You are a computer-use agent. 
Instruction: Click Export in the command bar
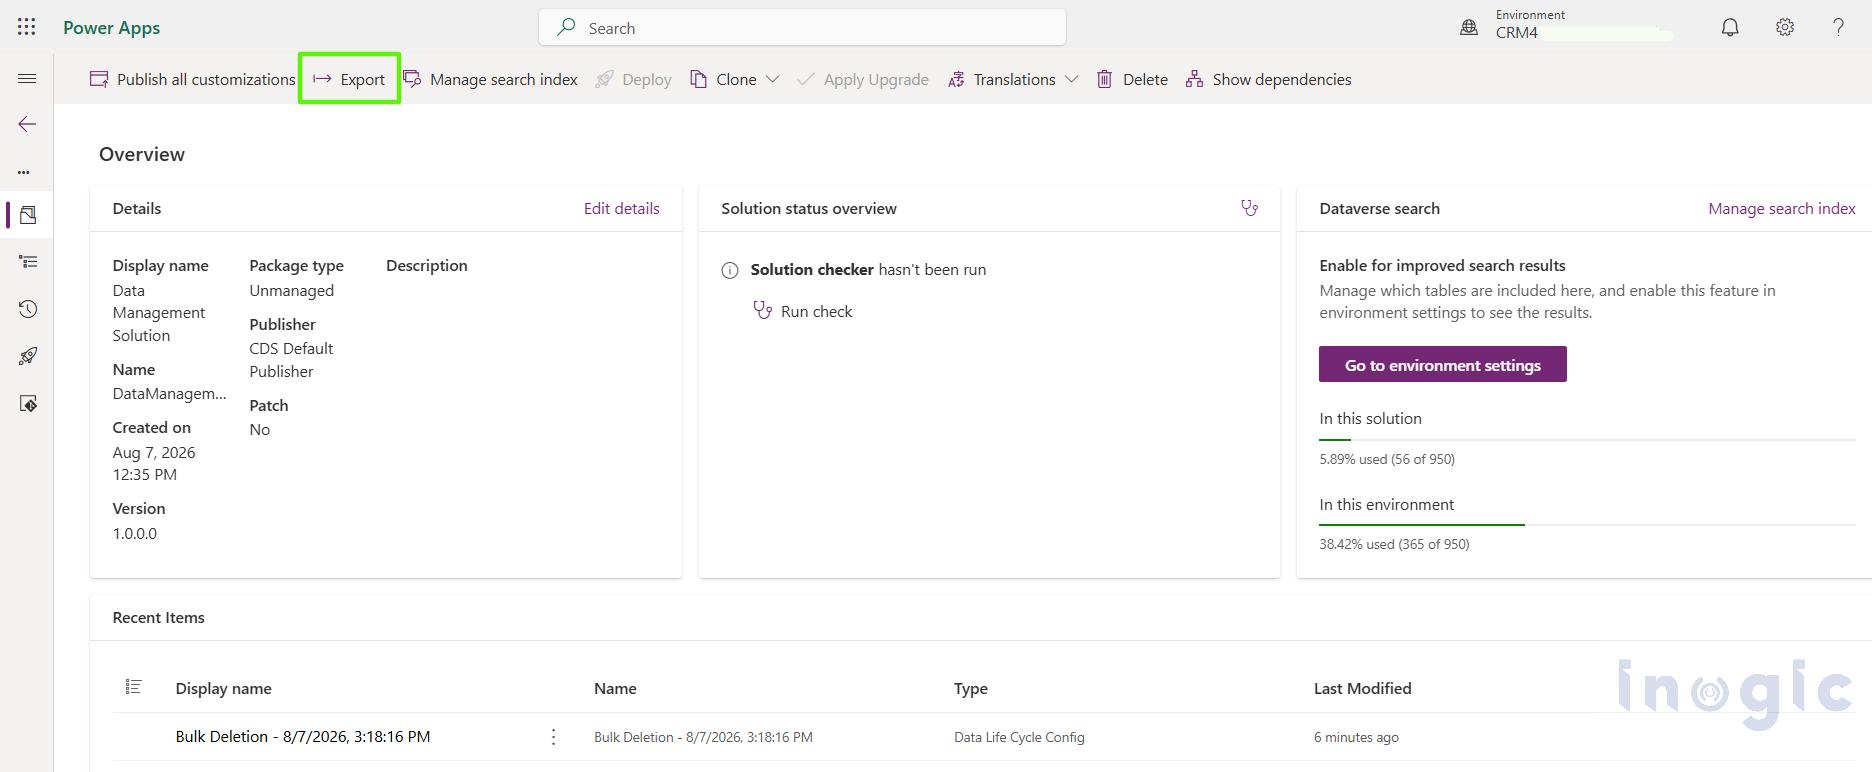pyautogui.click(x=349, y=79)
